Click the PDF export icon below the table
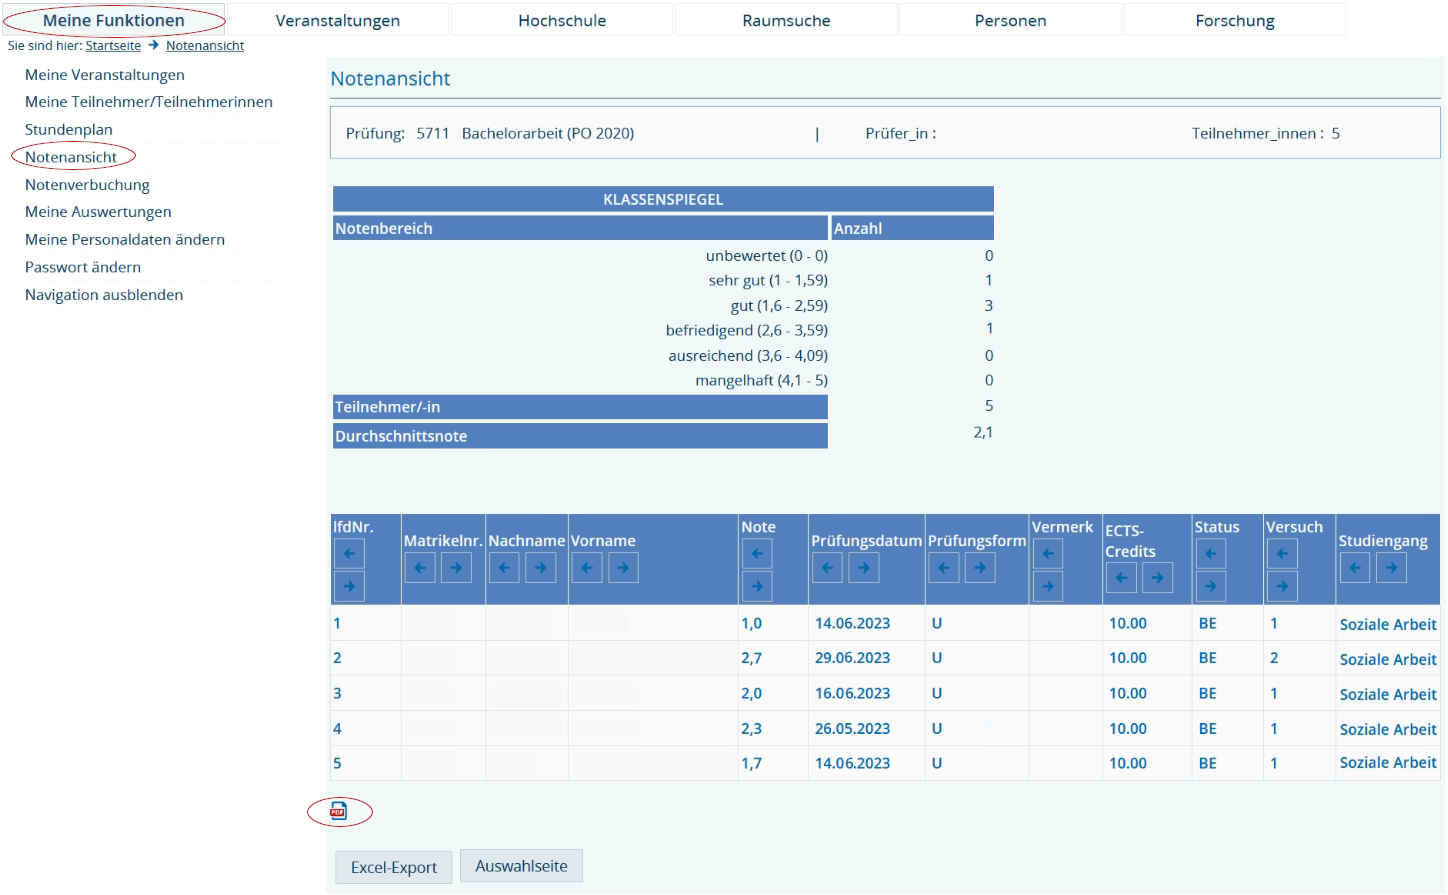This screenshot has height=895, width=1448. point(338,811)
